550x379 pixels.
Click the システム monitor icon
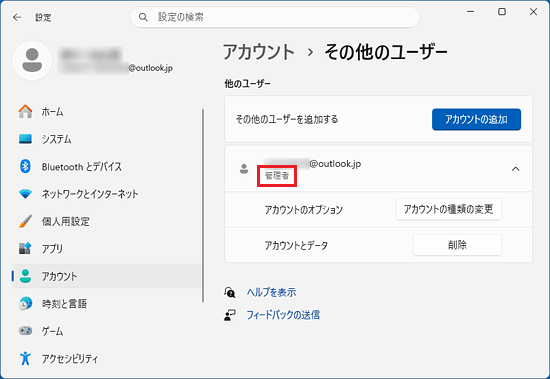[x=25, y=139]
